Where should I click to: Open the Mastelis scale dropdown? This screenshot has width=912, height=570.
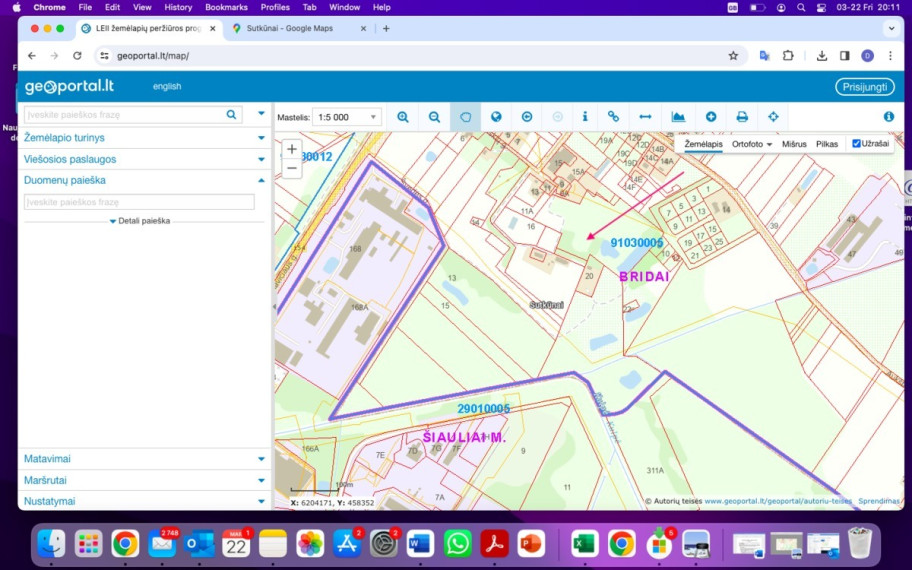coord(347,117)
